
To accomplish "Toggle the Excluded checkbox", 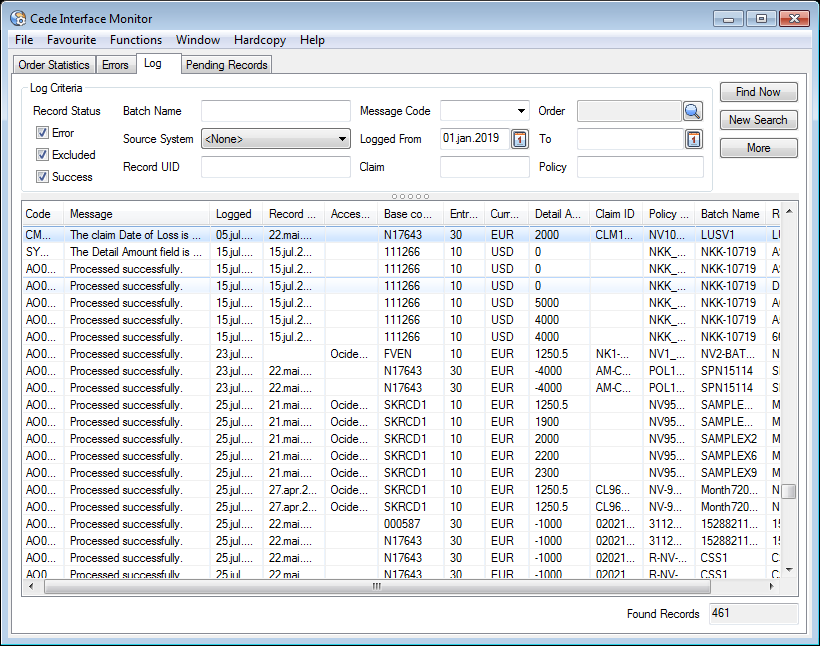I will coord(42,155).
